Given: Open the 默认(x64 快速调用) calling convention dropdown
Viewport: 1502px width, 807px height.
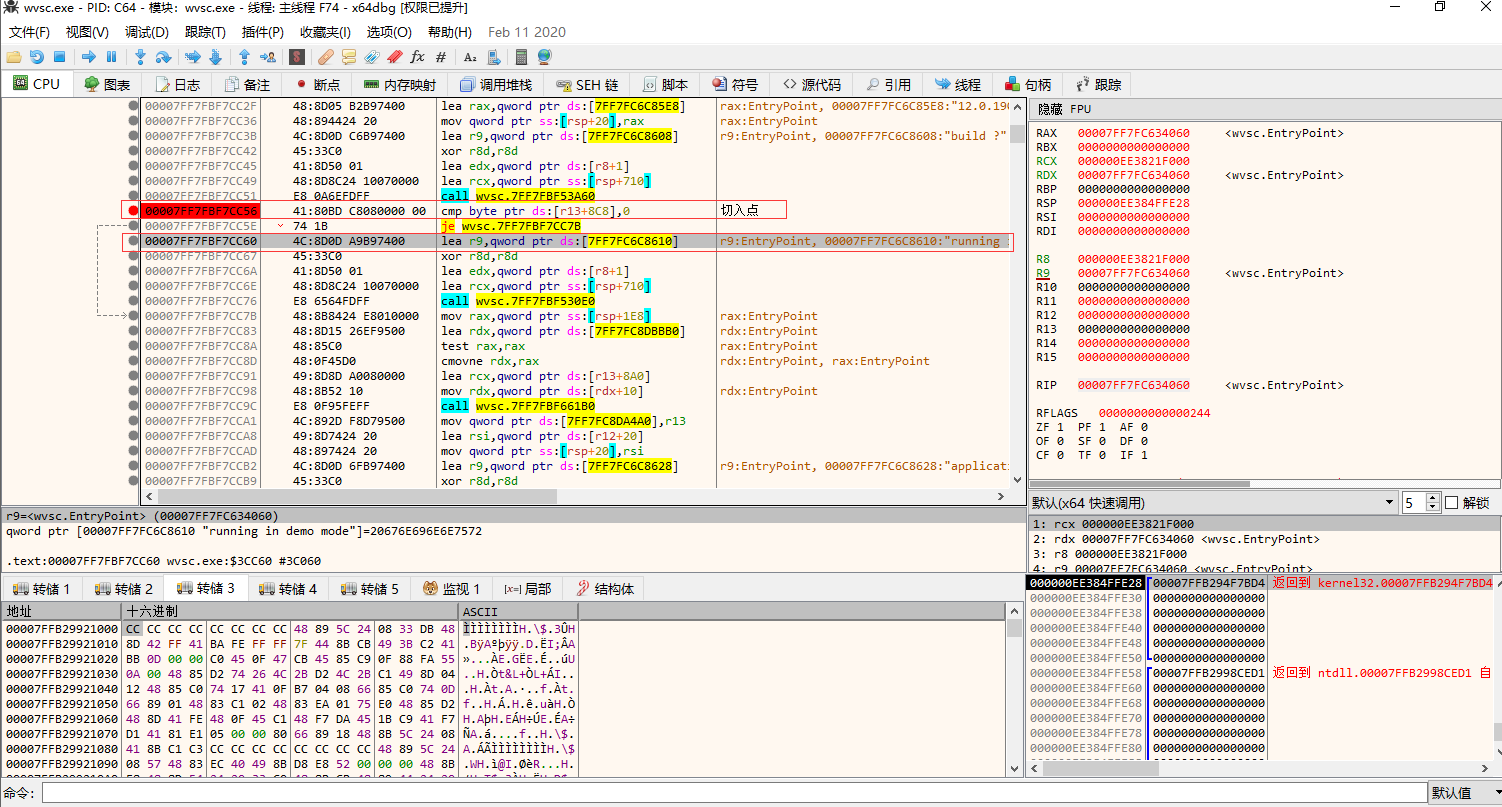Looking at the screenshot, I should 1213,503.
